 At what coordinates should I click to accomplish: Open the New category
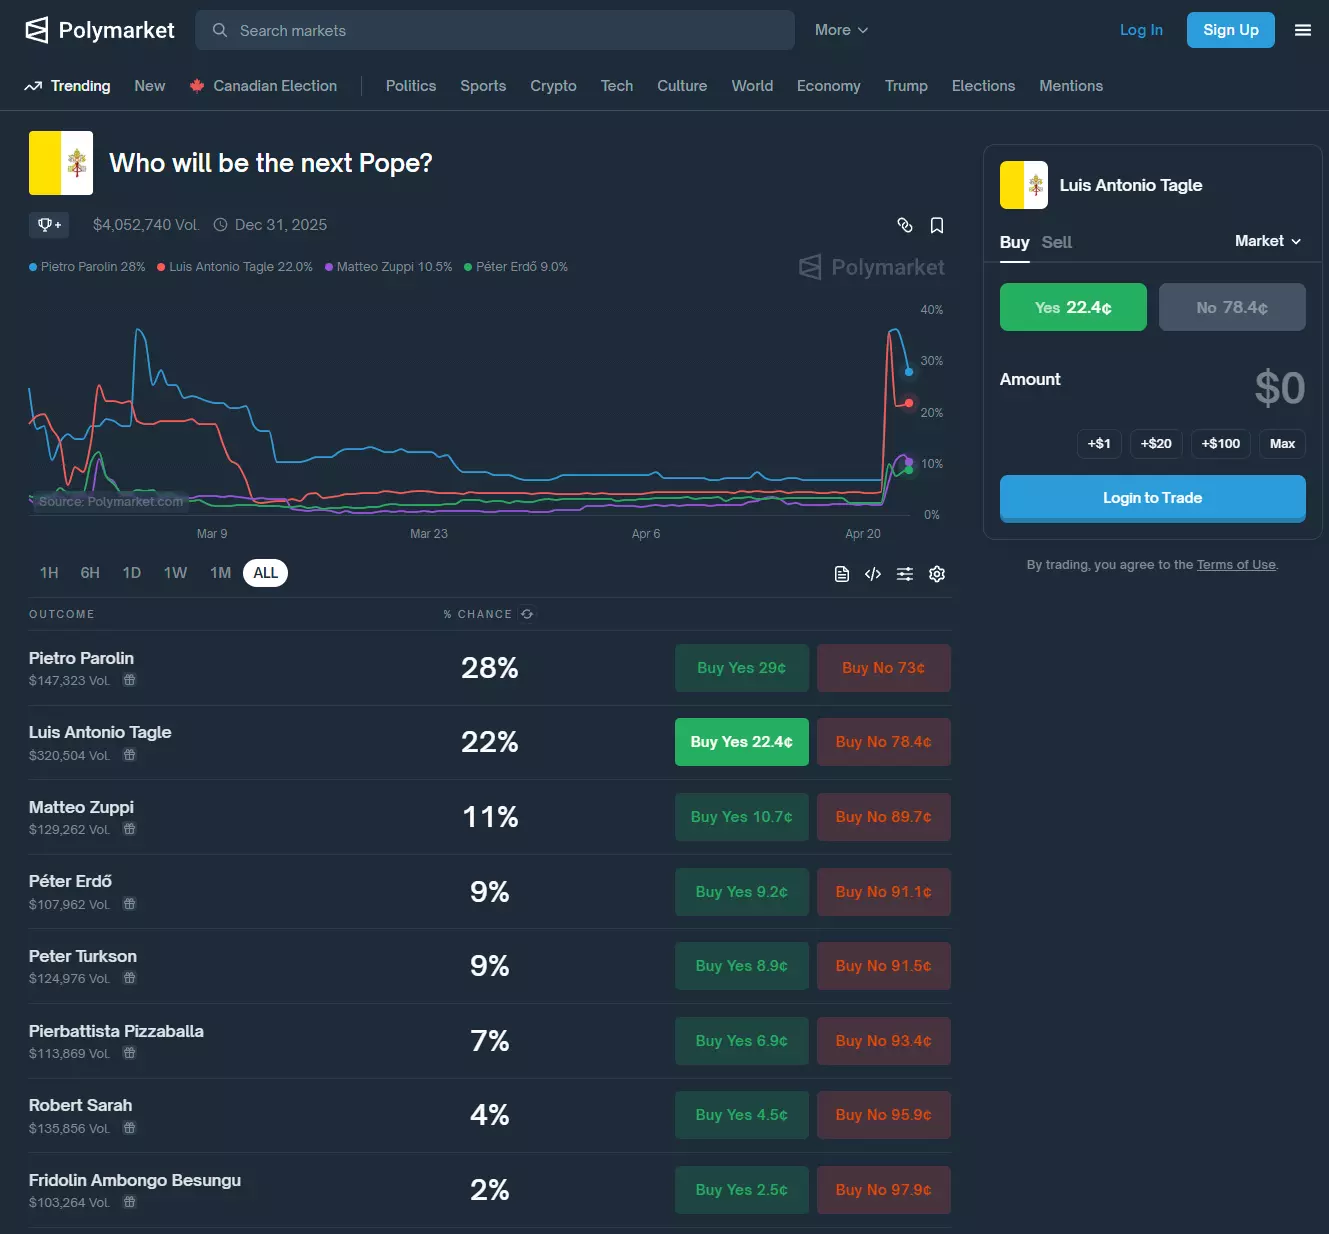[150, 86]
